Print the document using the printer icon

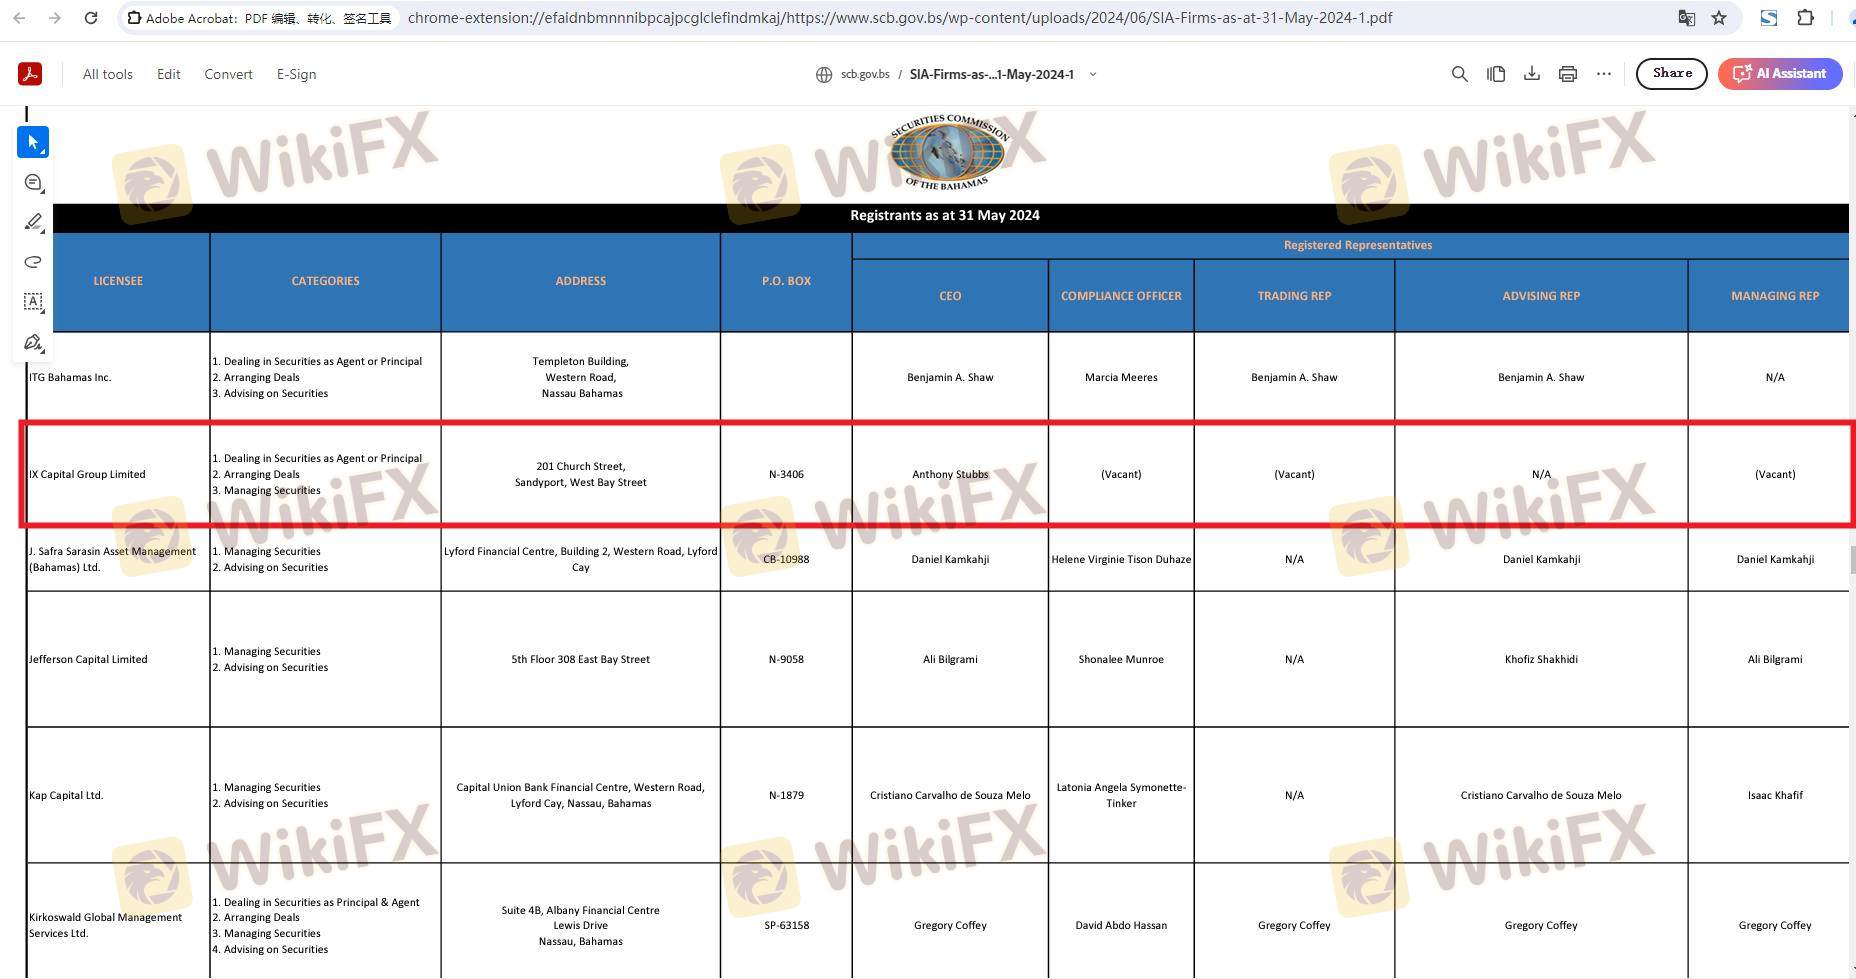(1567, 74)
